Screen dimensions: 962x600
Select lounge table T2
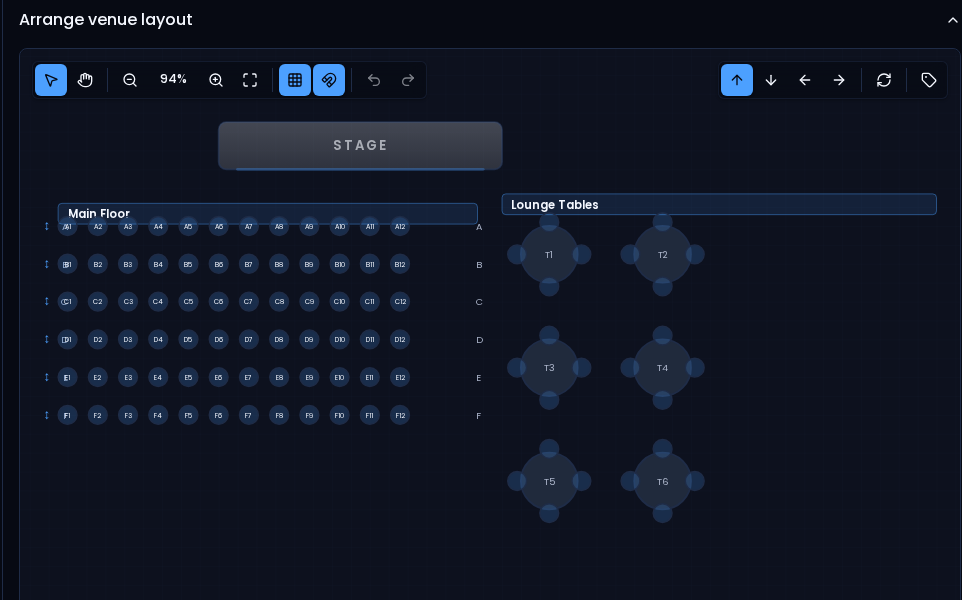[663, 255]
